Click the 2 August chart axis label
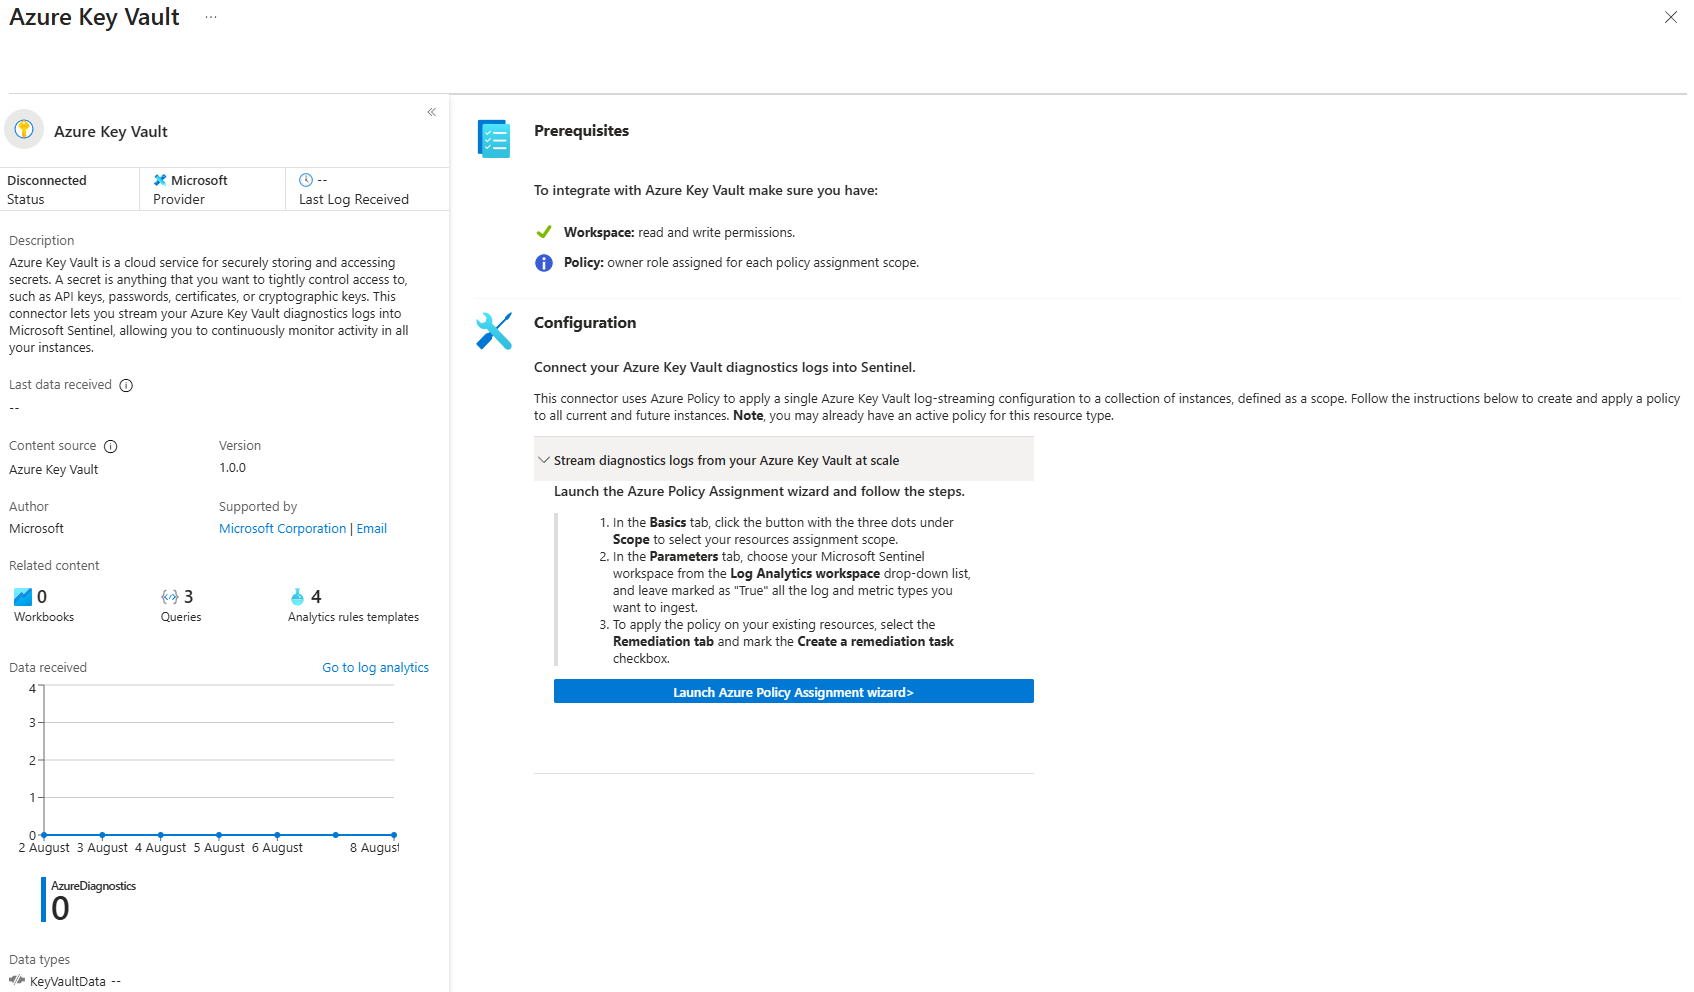Image resolution: width=1694 pixels, height=992 pixels. (44, 848)
